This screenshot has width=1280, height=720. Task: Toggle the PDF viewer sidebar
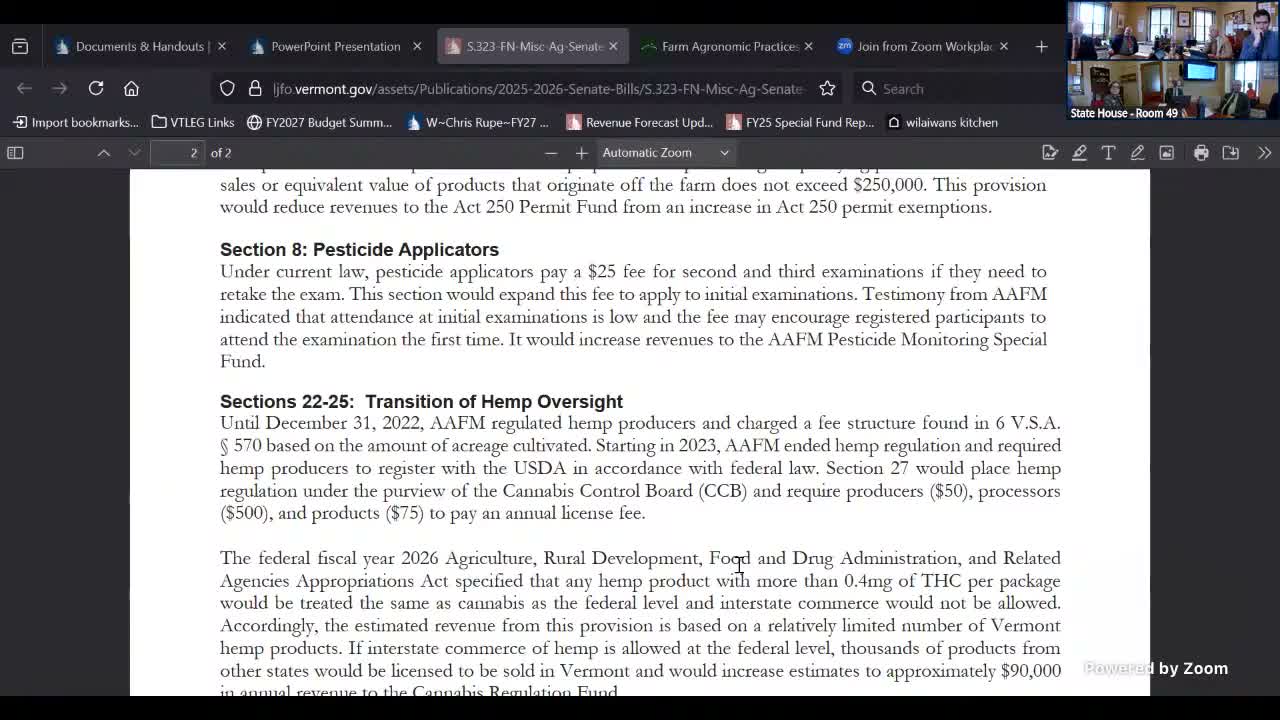click(15, 153)
